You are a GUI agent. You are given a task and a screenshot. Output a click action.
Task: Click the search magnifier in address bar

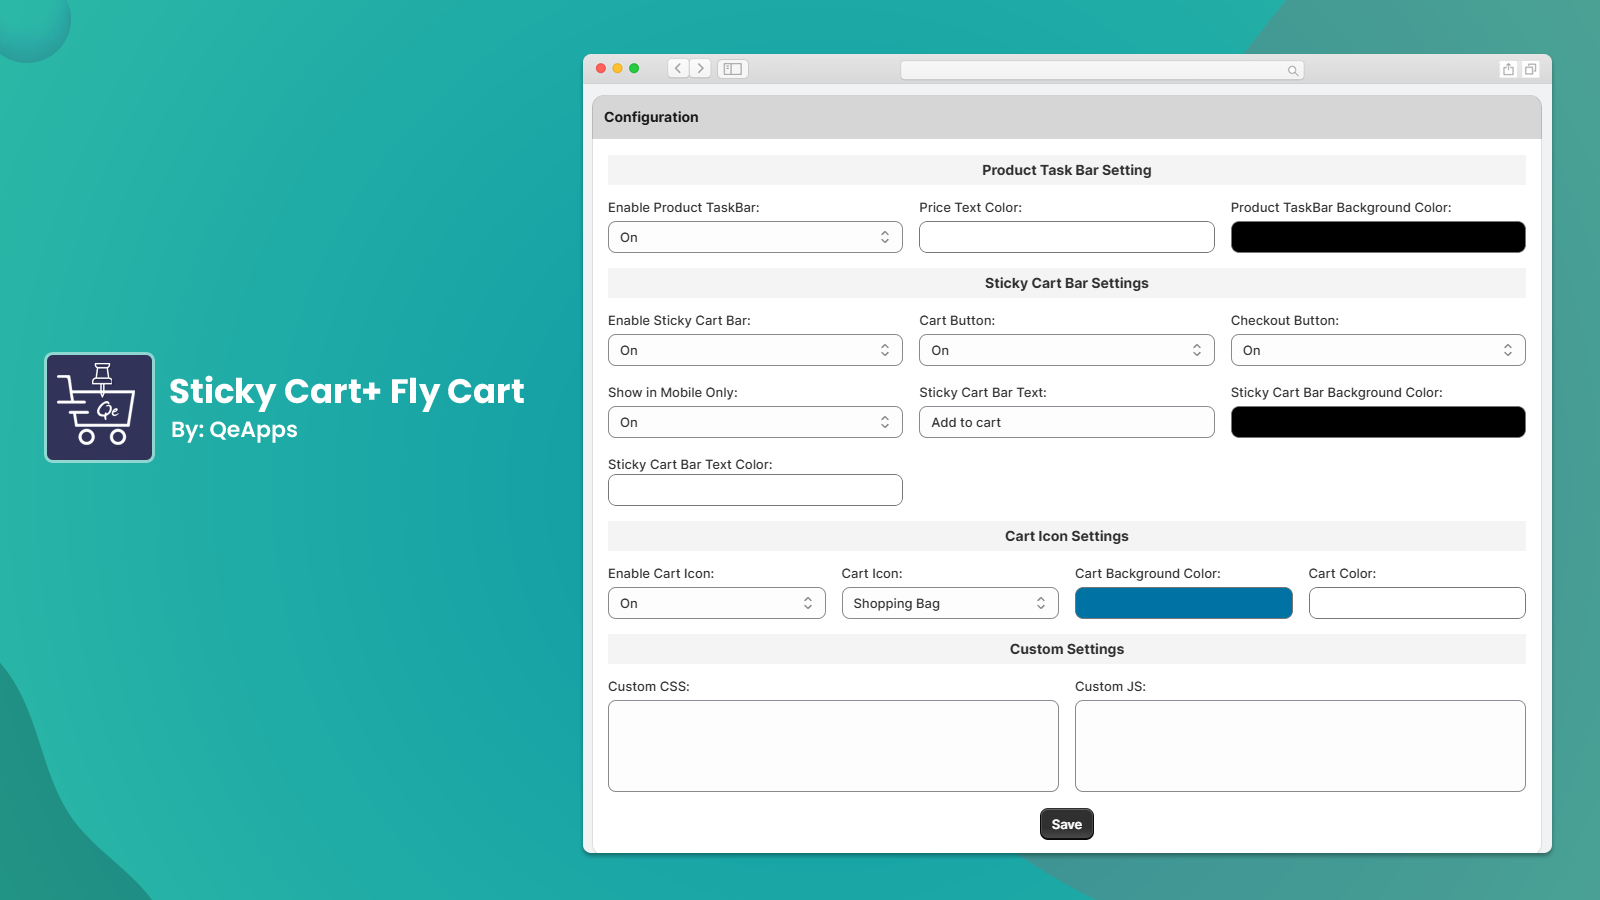pyautogui.click(x=1293, y=70)
